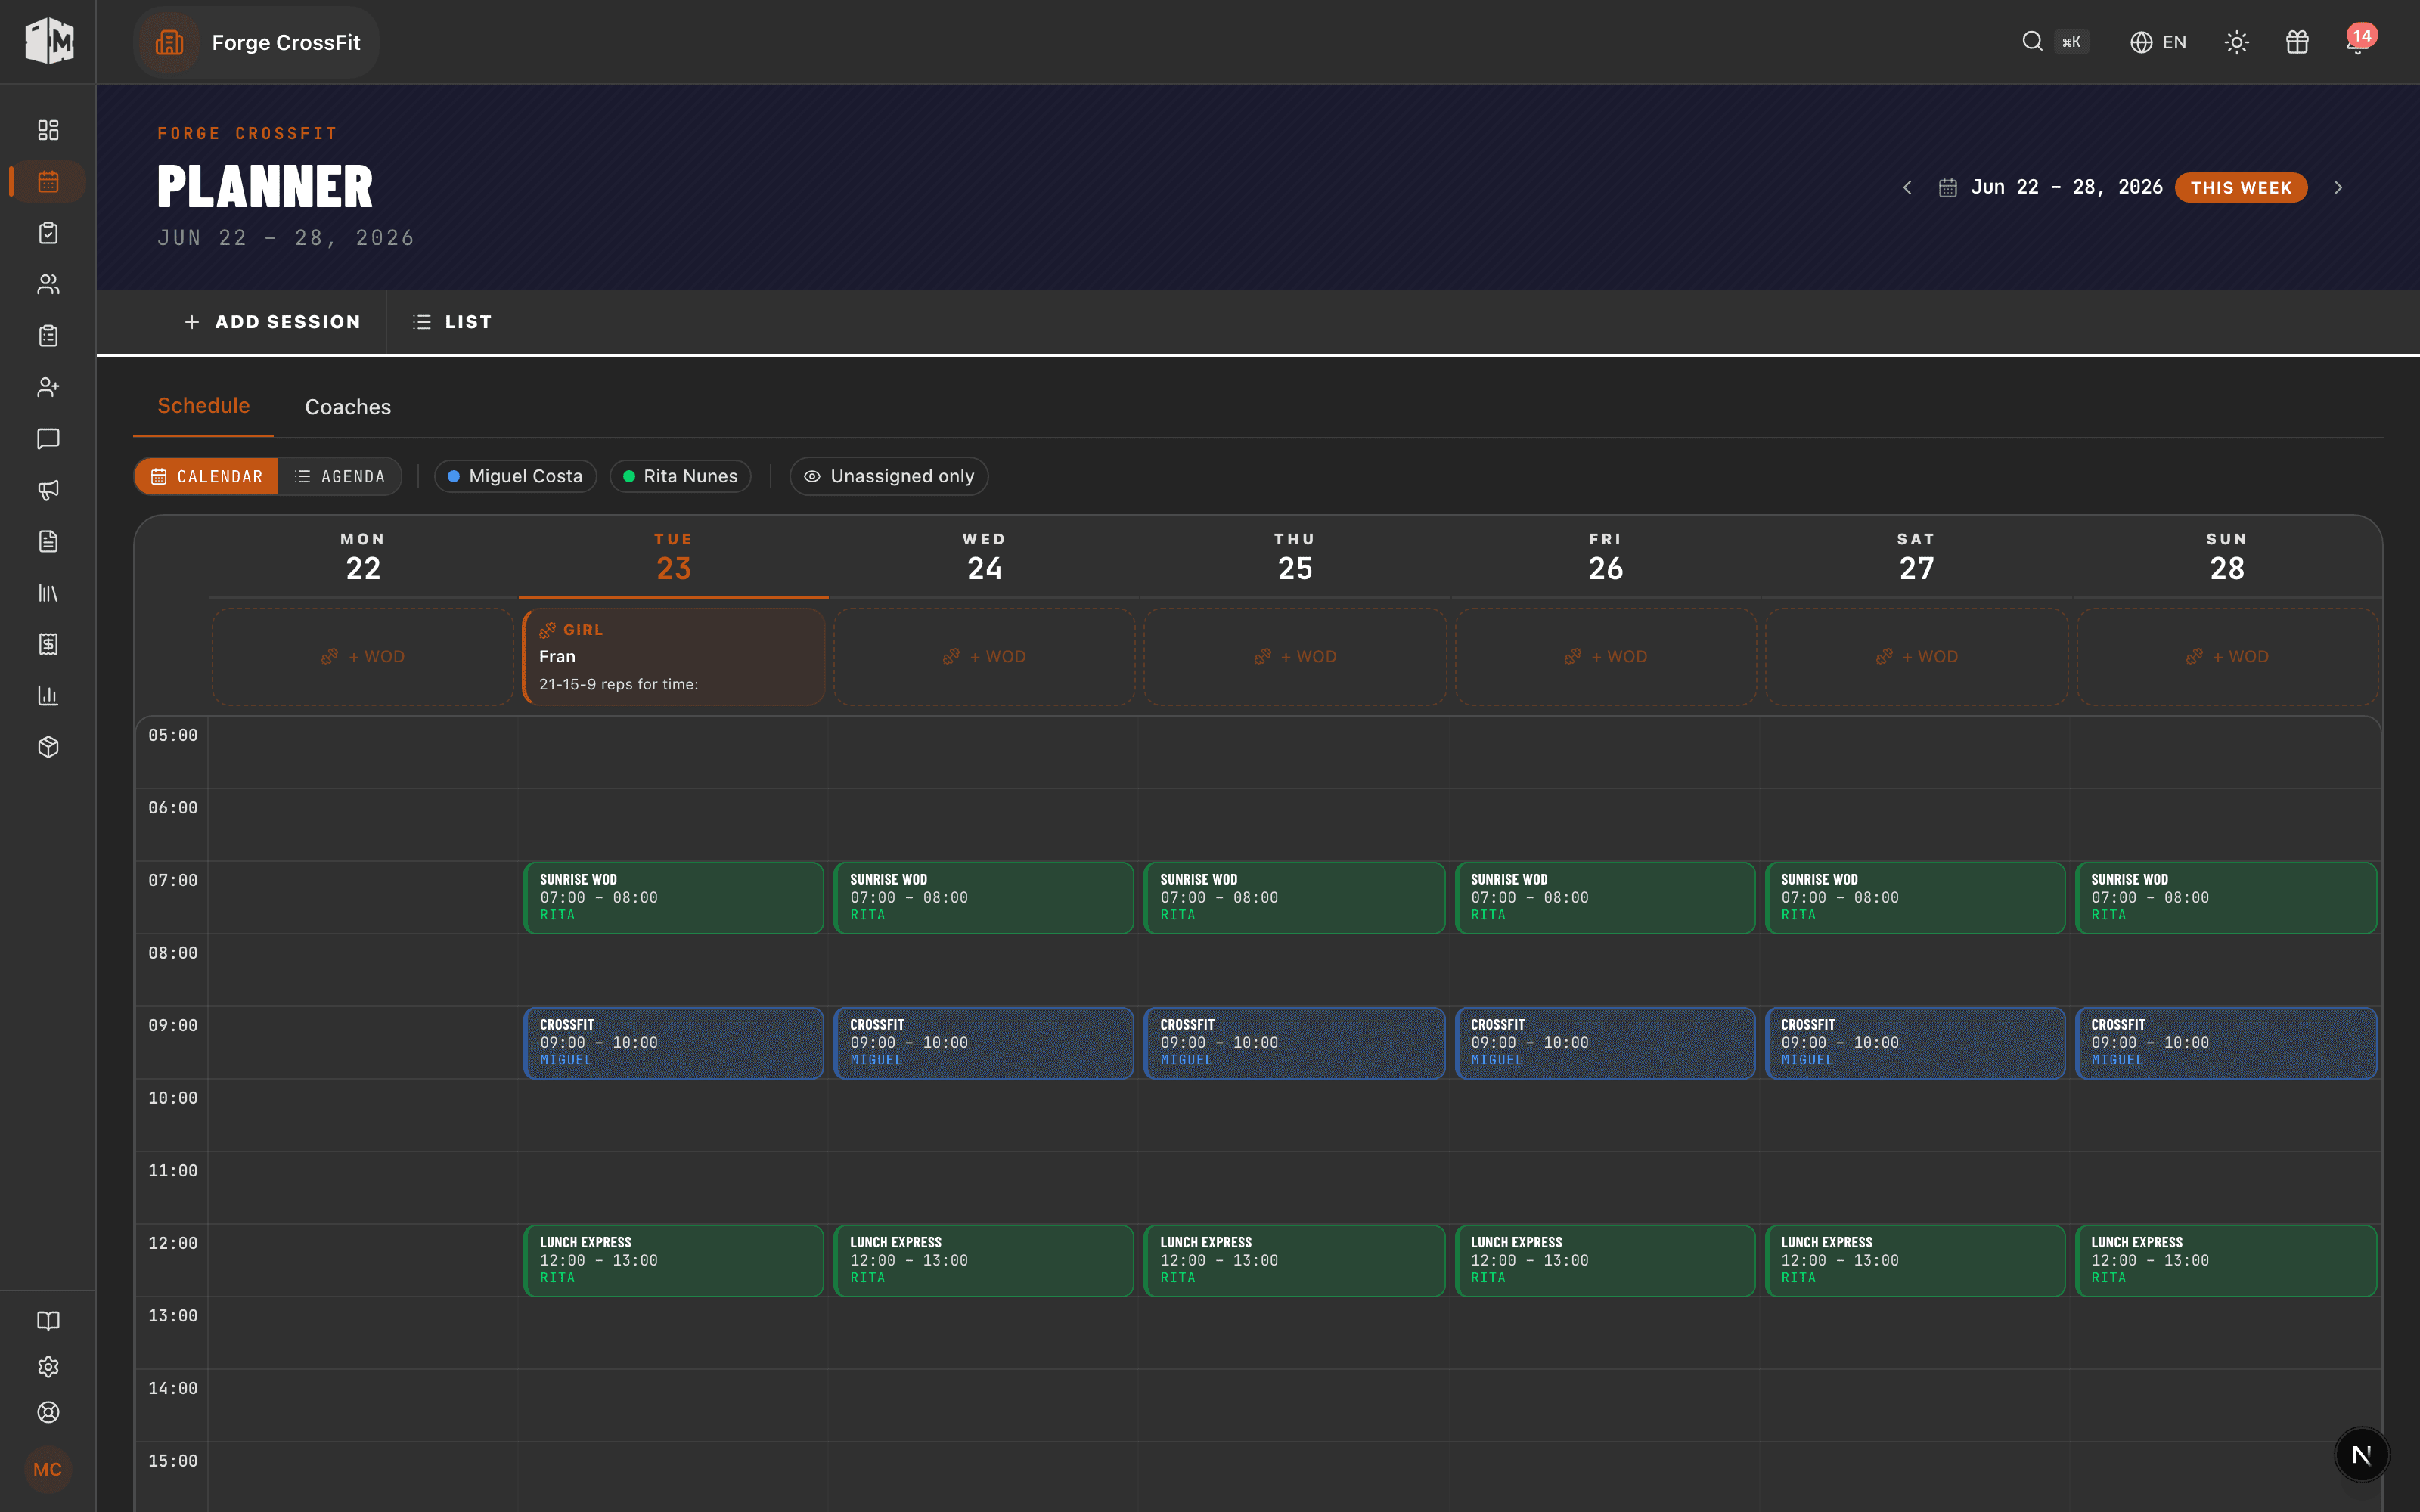Screen dimensions: 2420x1512
Task: Click the ADD SESSION button
Action: point(272,322)
